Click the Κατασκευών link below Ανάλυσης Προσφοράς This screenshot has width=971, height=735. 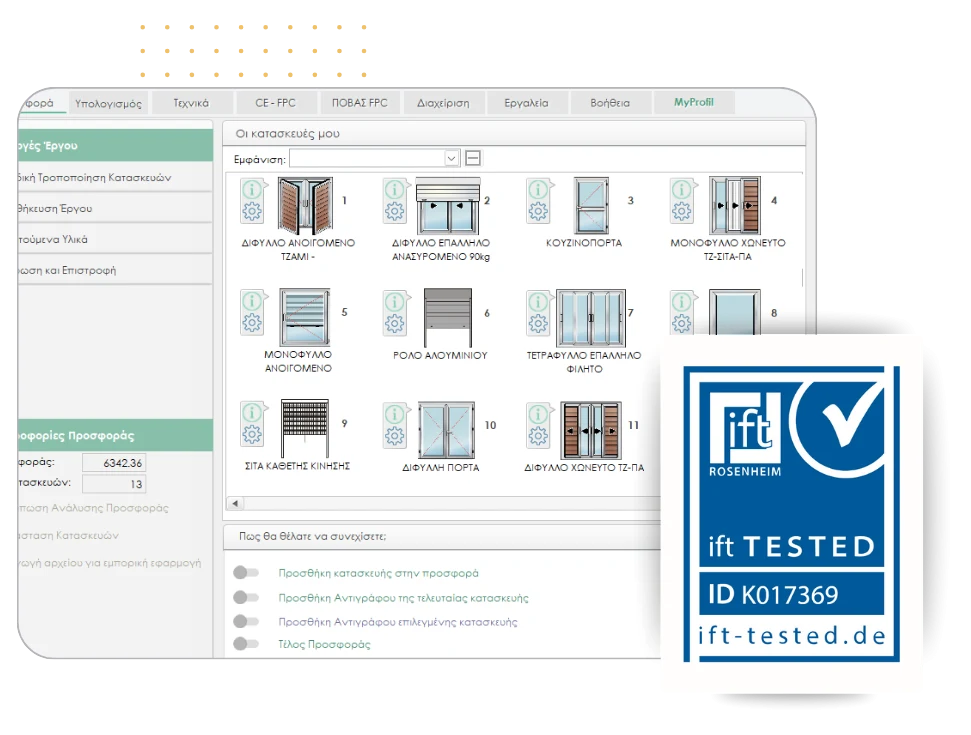69,535
